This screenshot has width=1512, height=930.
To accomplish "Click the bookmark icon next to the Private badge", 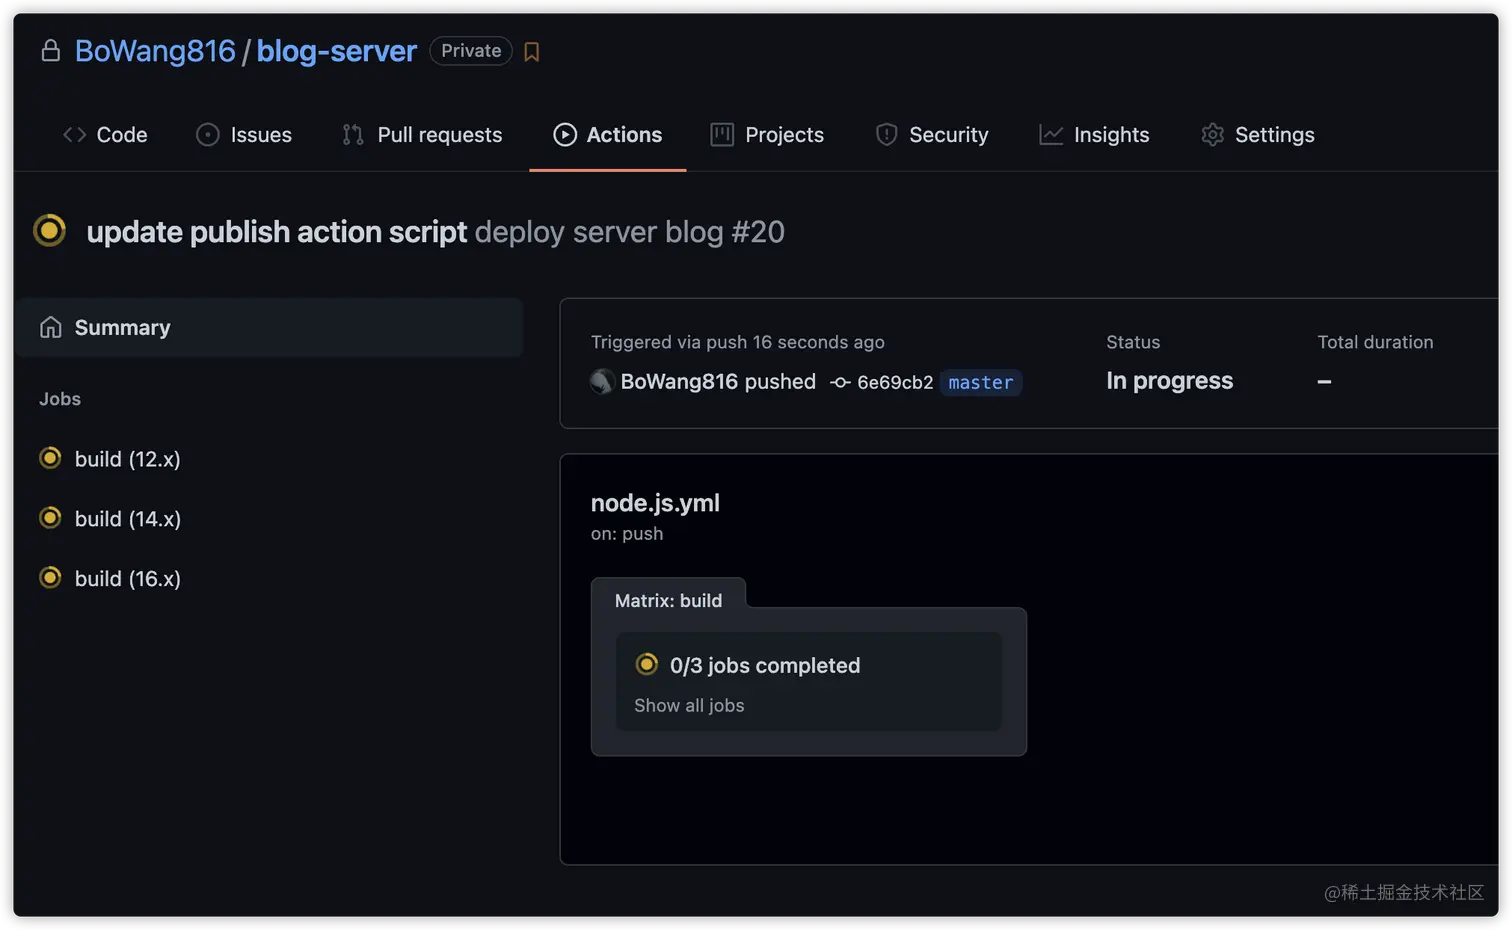I will pyautogui.click(x=531, y=51).
